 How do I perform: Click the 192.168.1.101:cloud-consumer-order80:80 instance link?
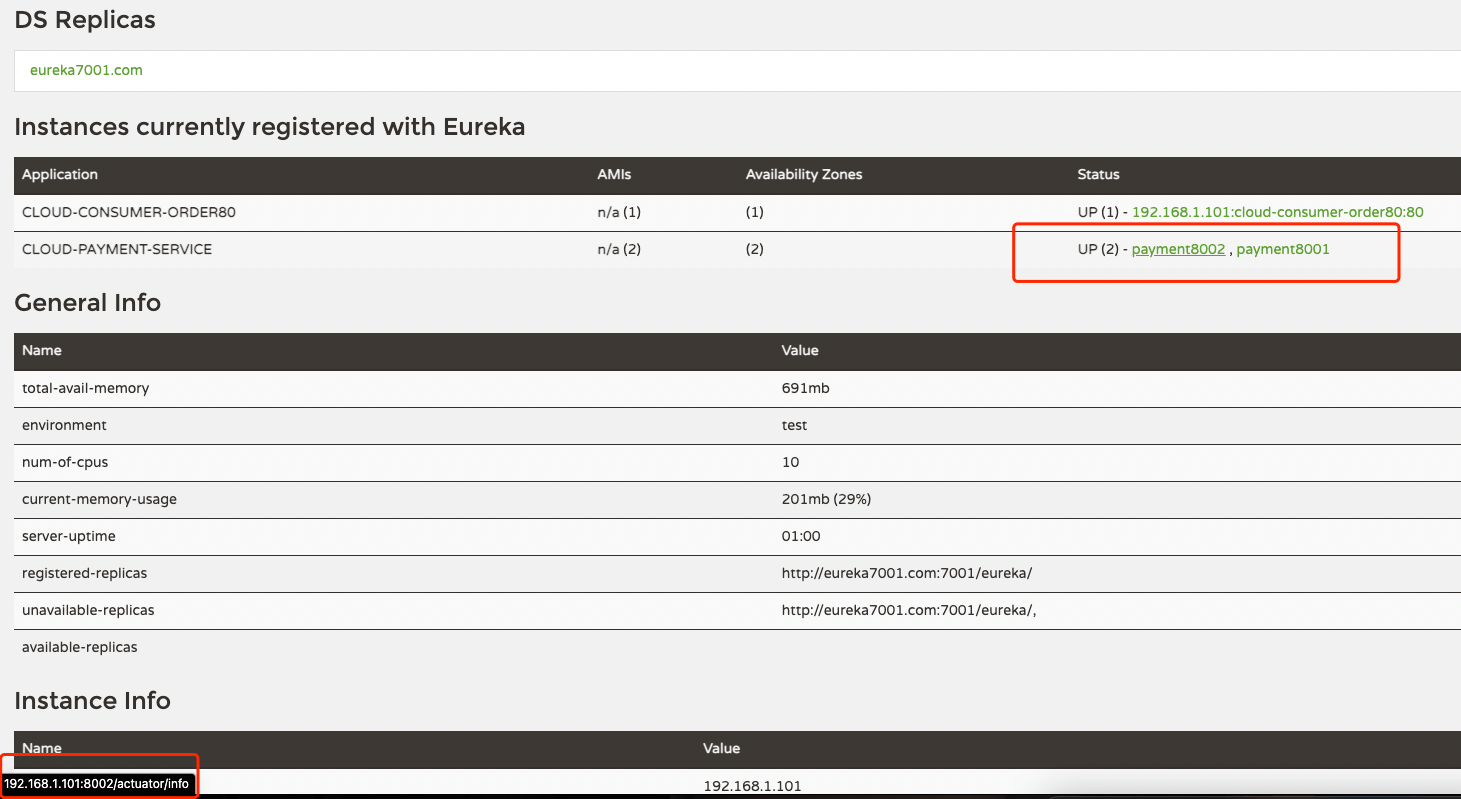tap(1277, 212)
